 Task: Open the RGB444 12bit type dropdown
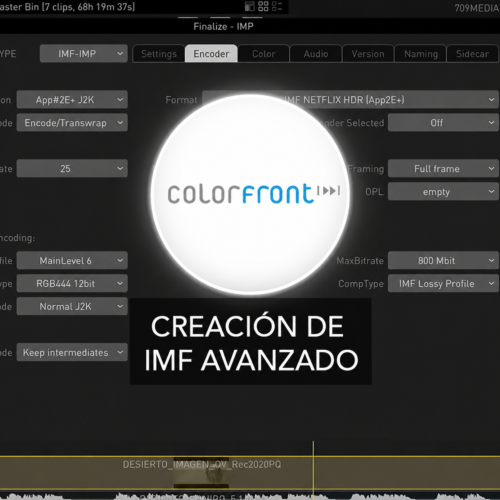(72, 283)
